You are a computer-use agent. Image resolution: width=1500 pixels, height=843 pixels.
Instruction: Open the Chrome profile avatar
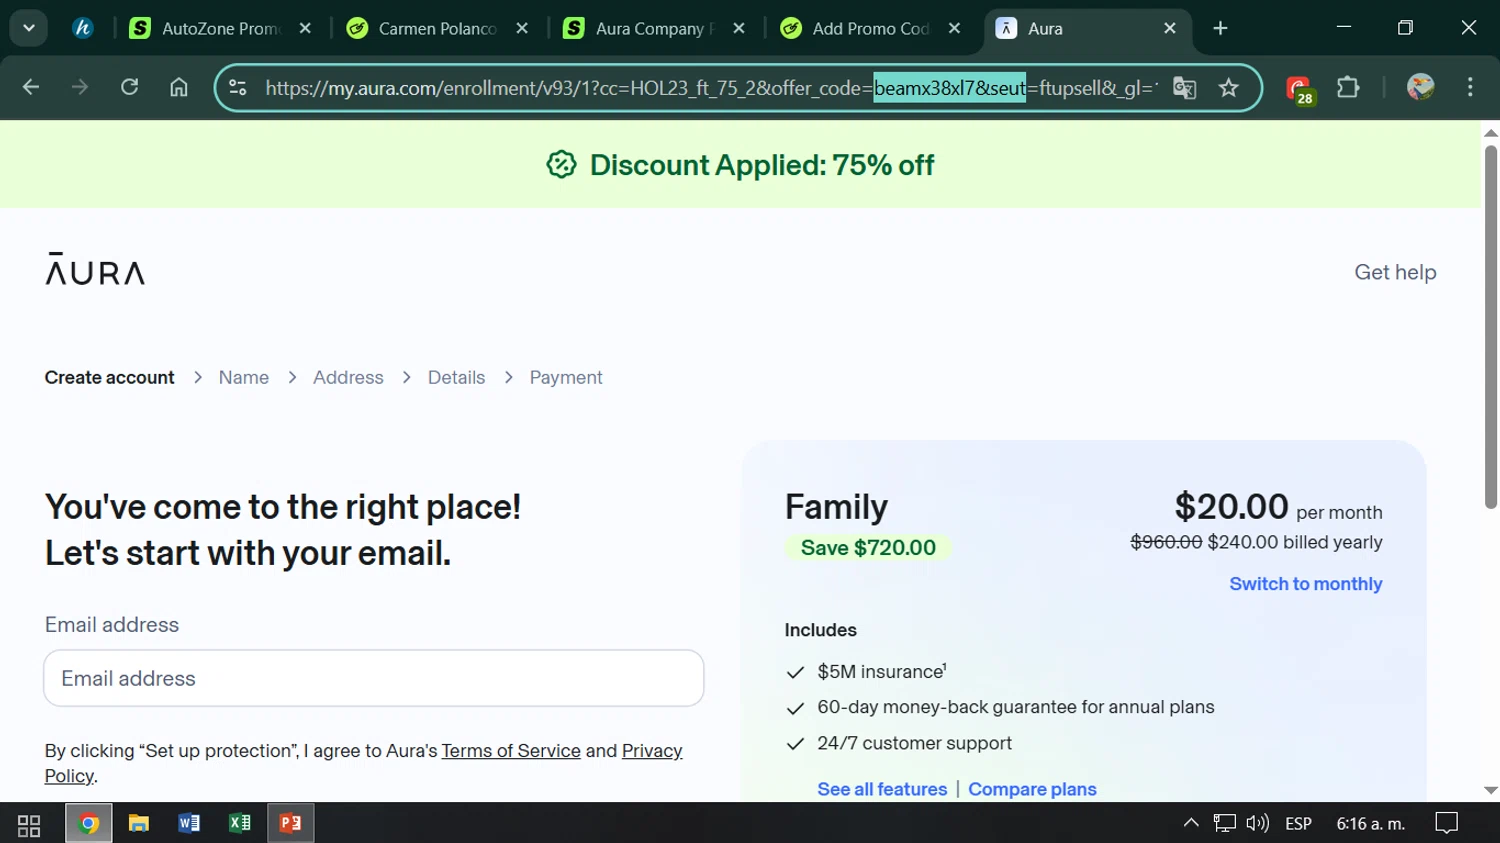pos(1420,87)
